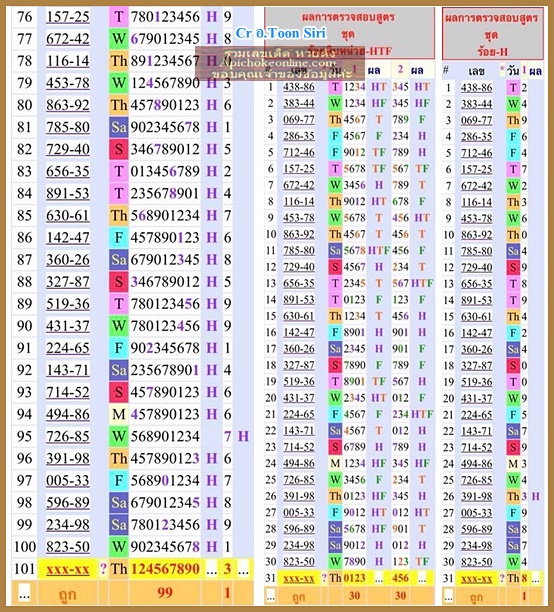Image resolution: width=554 pixels, height=612 pixels.
Task: Select row number 100 in left table
Action: pos(25,547)
